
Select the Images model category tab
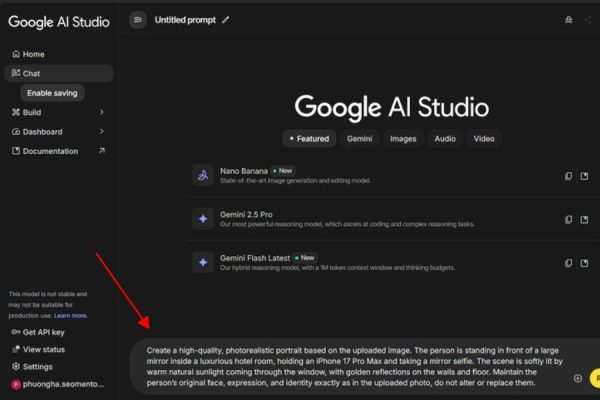(403, 139)
